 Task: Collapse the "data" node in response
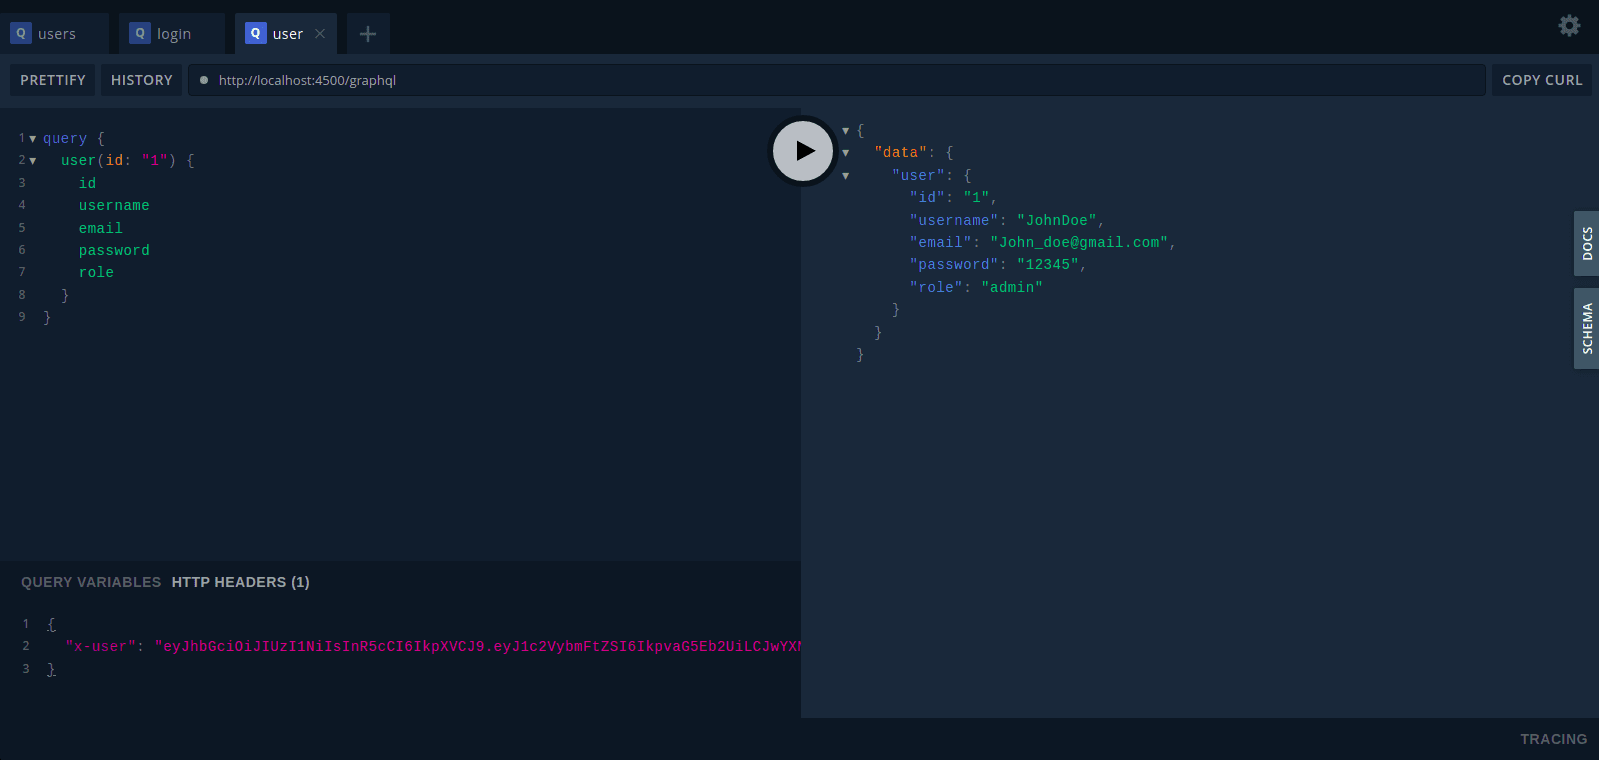(x=846, y=153)
